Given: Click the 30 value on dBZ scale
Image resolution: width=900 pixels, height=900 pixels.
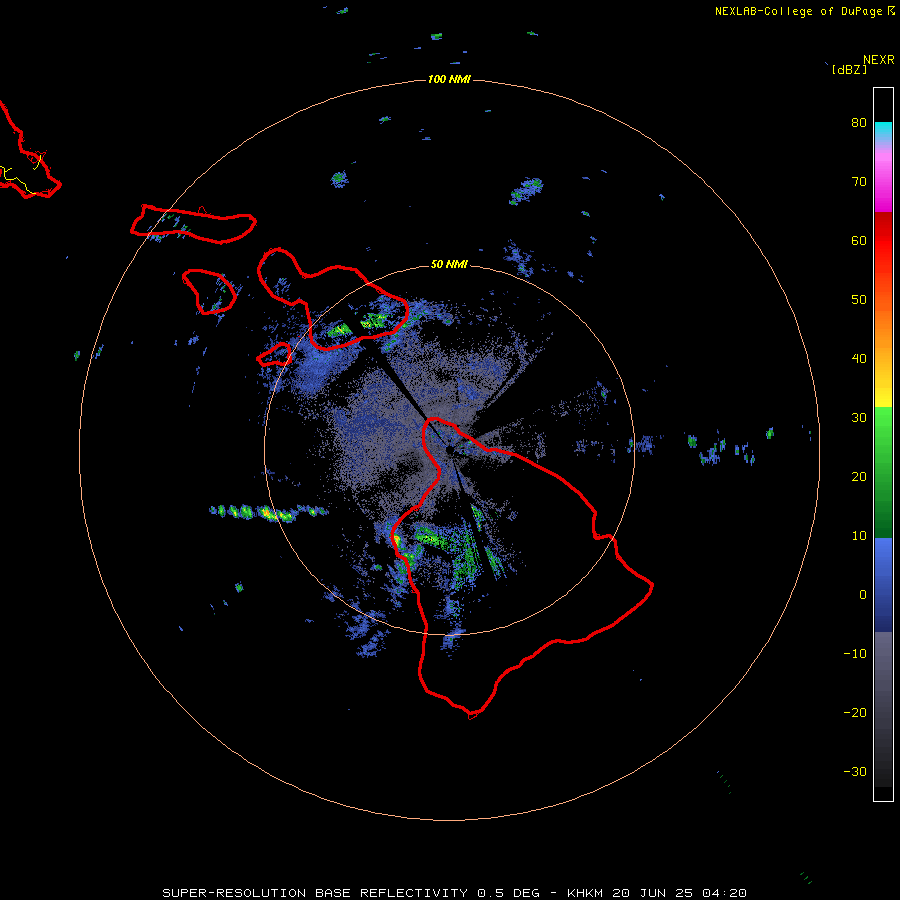Looking at the screenshot, I should pos(859,418).
